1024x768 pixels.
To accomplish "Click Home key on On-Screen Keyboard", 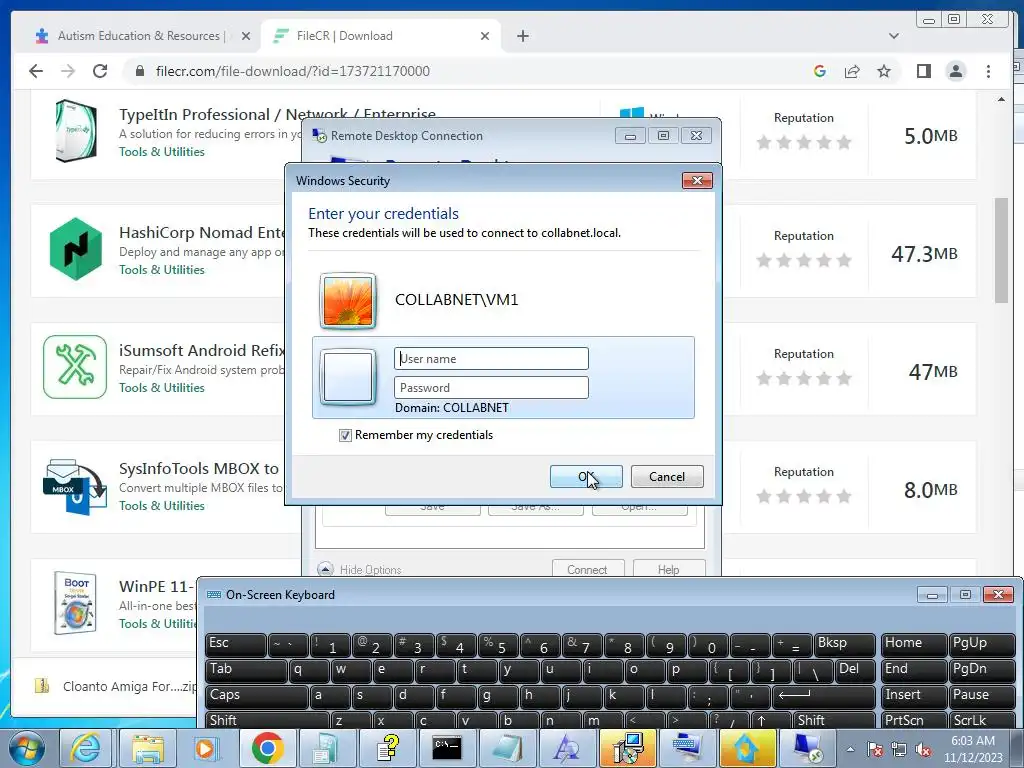I will 913,645.
